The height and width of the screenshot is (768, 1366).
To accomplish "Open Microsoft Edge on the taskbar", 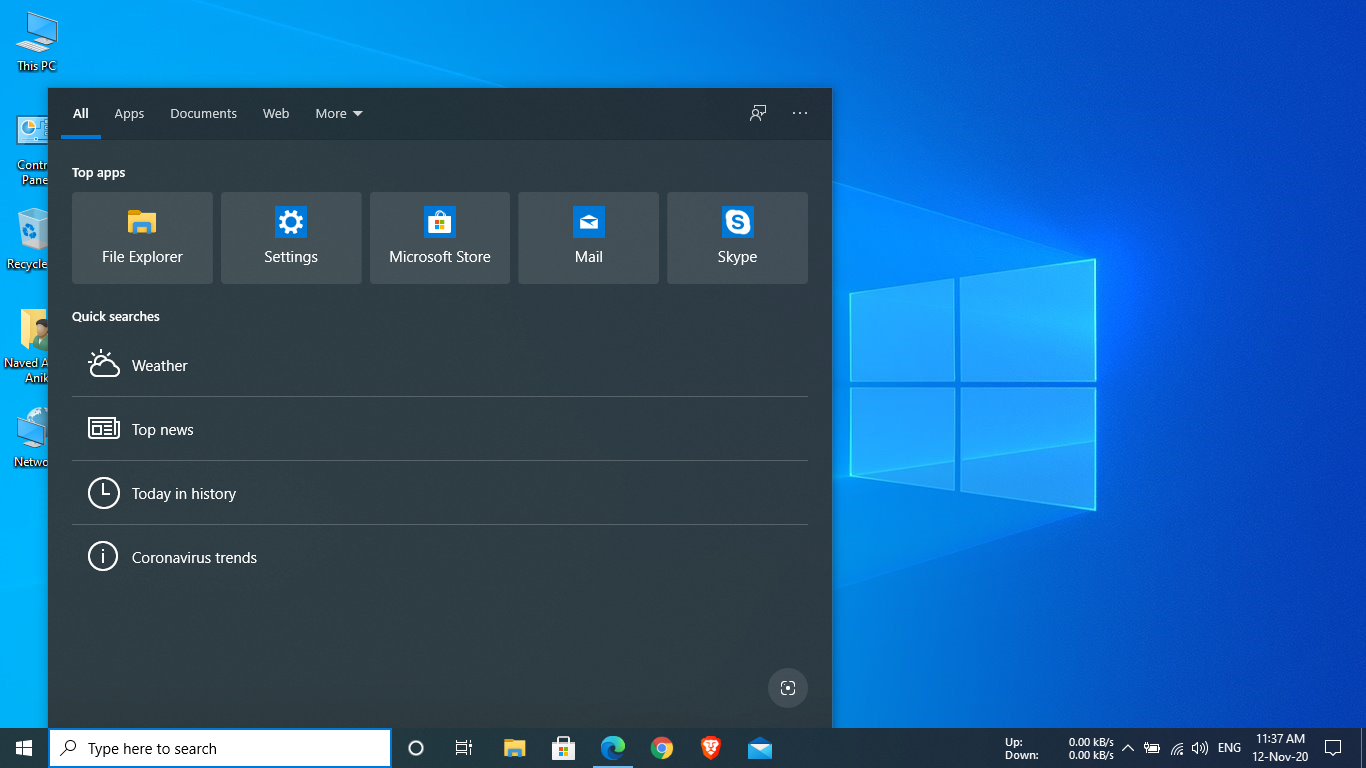I will tap(612, 748).
